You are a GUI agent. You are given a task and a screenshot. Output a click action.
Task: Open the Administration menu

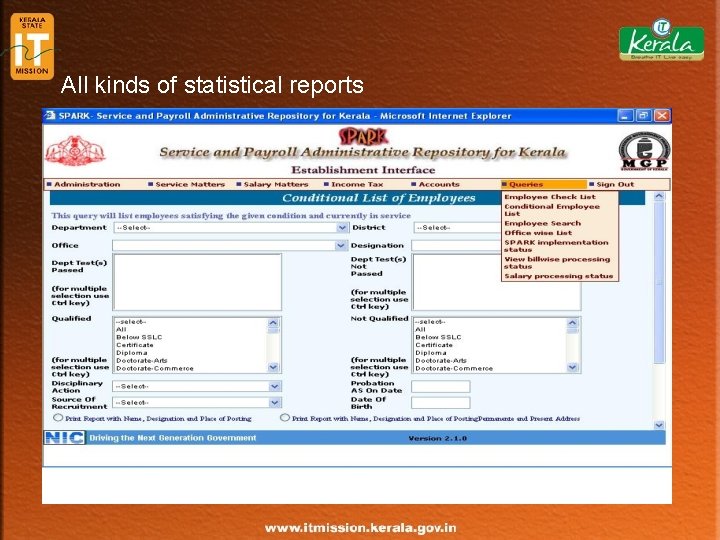(x=87, y=185)
